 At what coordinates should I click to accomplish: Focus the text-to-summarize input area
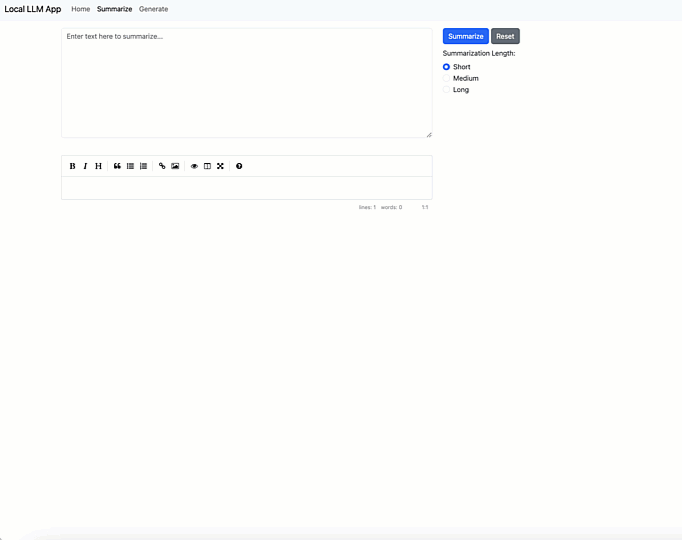coord(247,83)
